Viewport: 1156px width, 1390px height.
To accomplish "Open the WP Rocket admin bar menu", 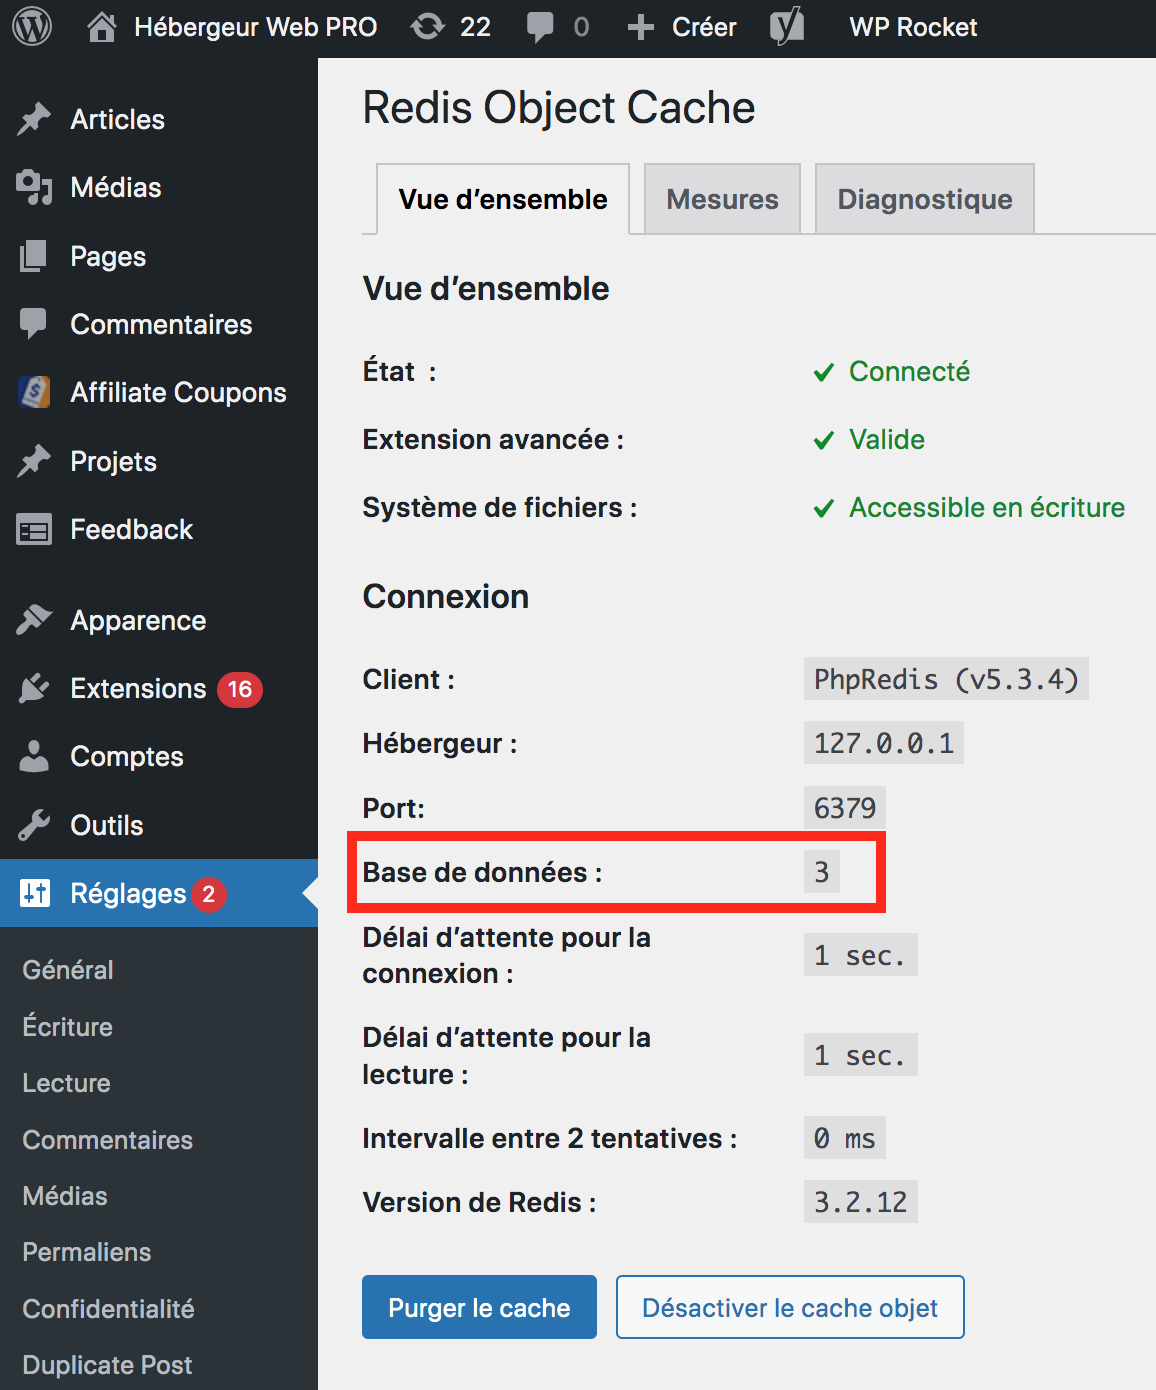I will click(913, 27).
